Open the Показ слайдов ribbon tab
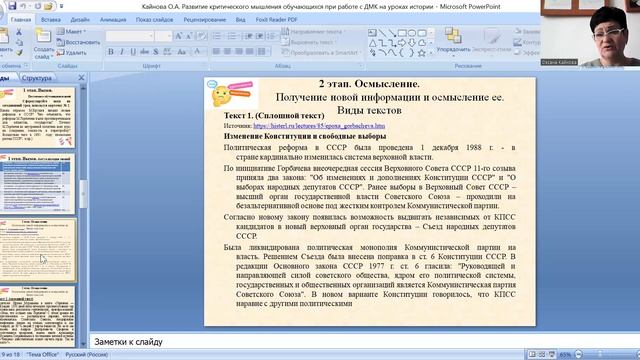 pyautogui.click(x=154, y=20)
